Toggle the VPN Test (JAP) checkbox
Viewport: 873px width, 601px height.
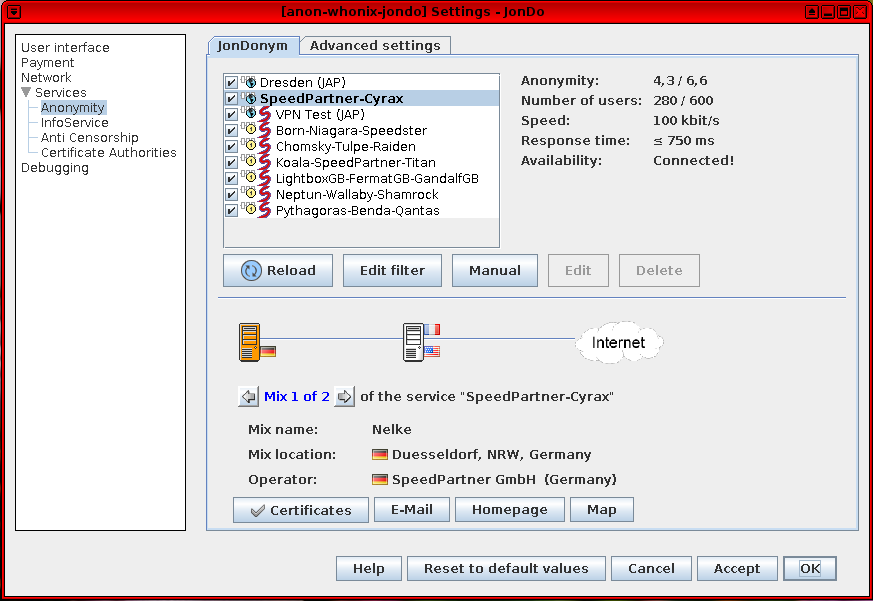pos(232,114)
